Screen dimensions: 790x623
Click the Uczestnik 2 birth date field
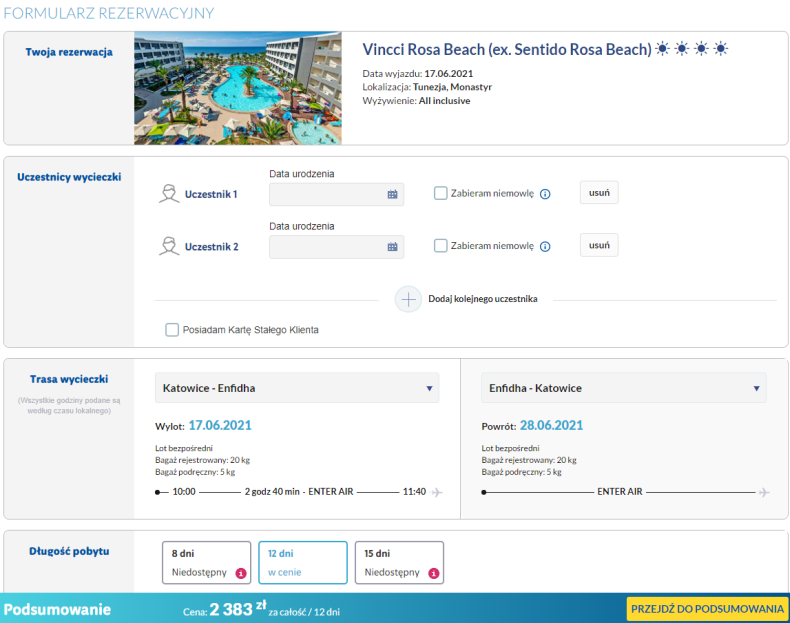coord(337,247)
